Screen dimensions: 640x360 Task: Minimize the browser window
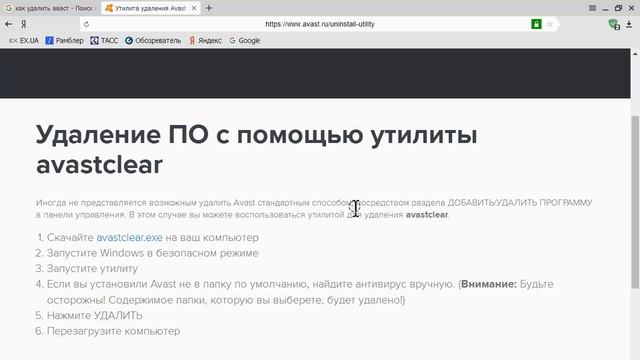pyautogui.click(x=605, y=8)
